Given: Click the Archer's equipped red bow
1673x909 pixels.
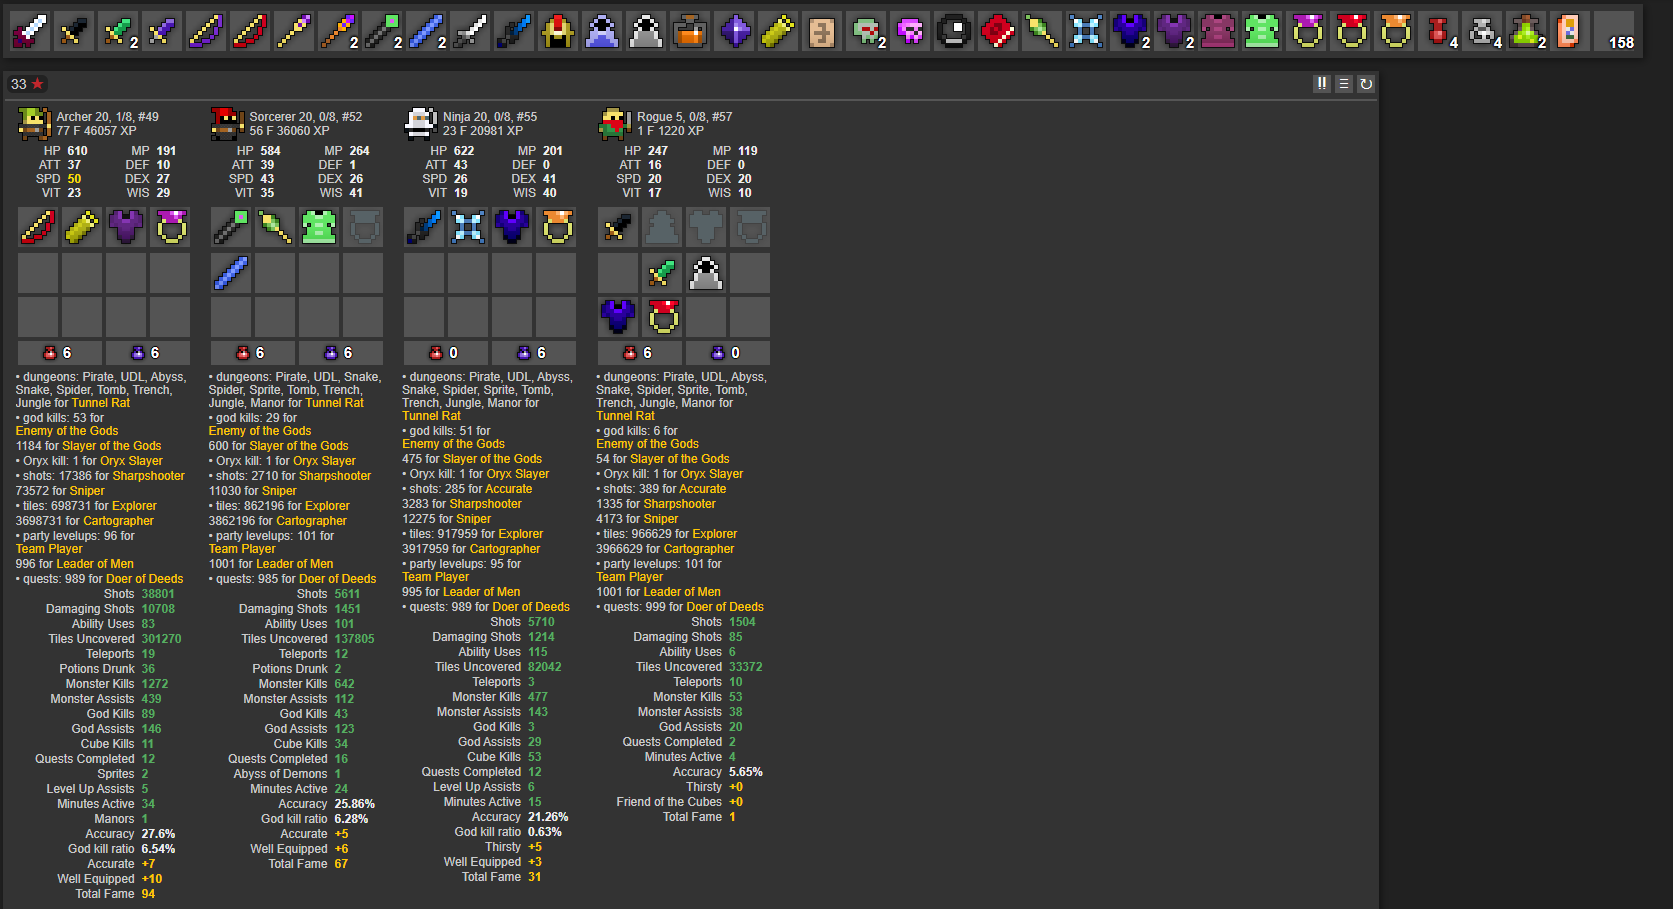Looking at the screenshot, I should [38, 227].
